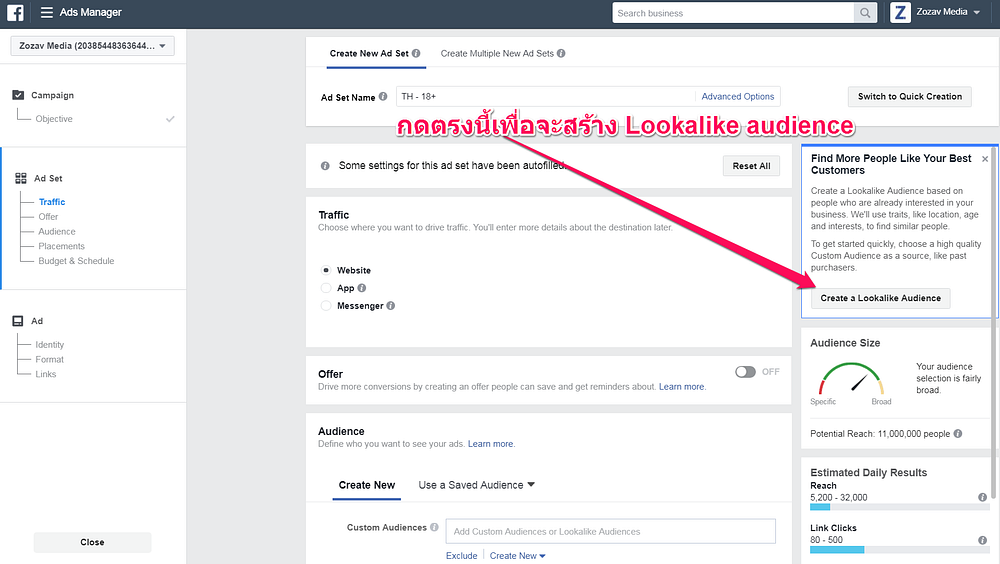1000x564 pixels.
Task: Click info icon next to Create New Ad Set
Action: pos(416,54)
